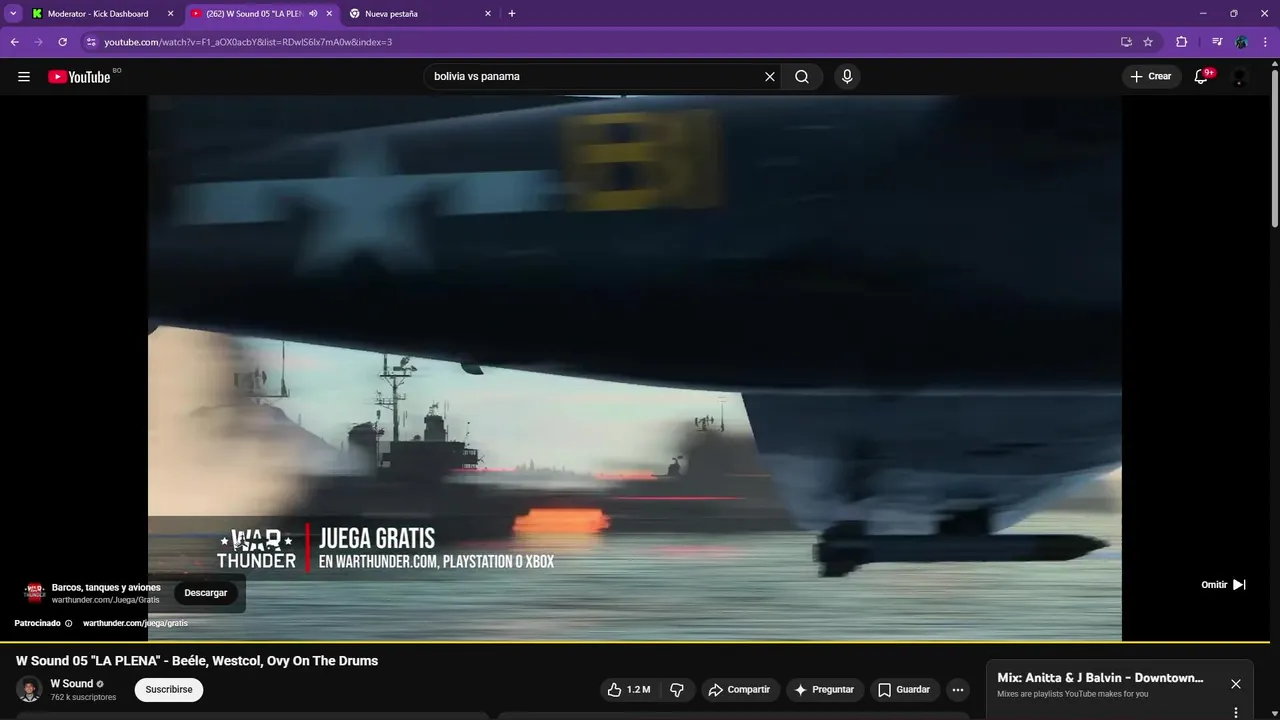Screen dimensions: 1280x720
Task: Like the video with thumbs up
Action: tap(629, 690)
